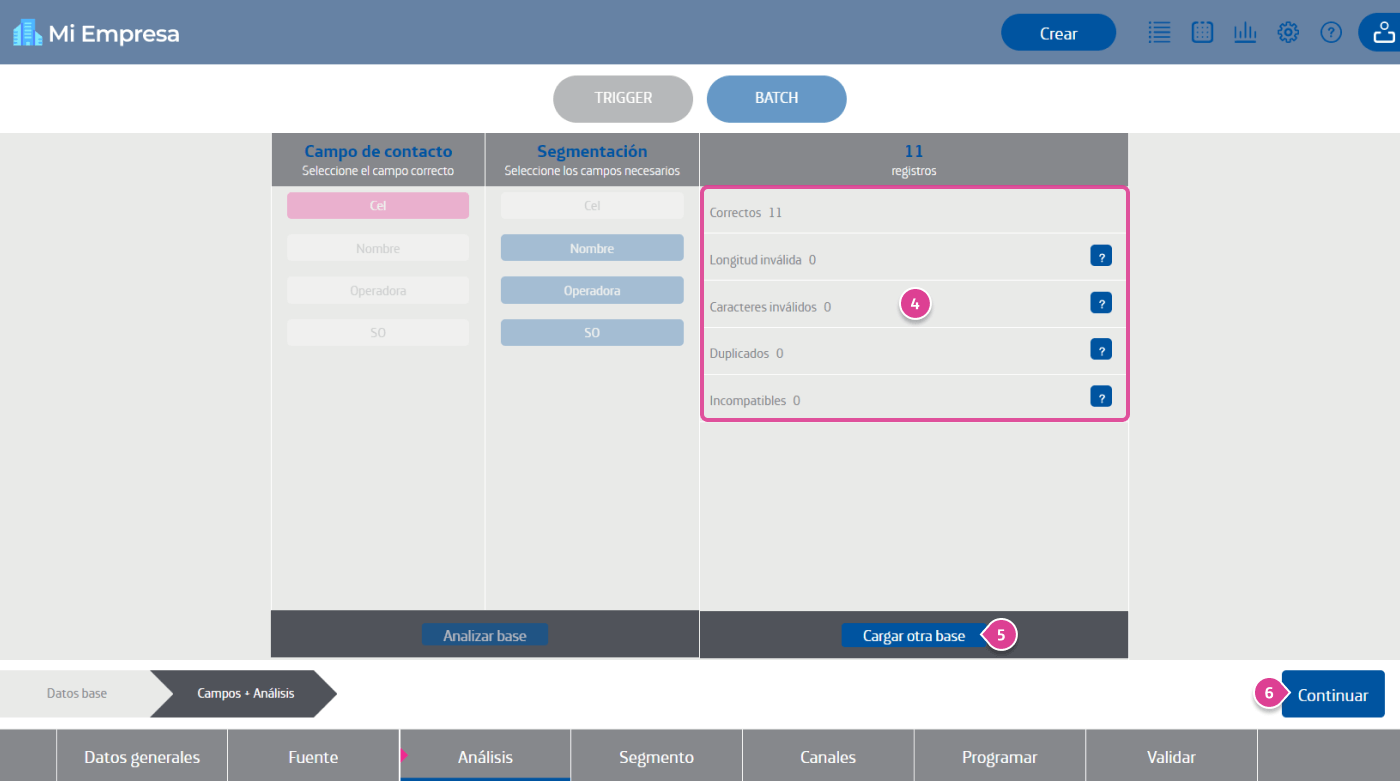1400x781 pixels.
Task: Toggle SO in Segmentación column
Action: click(x=592, y=333)
